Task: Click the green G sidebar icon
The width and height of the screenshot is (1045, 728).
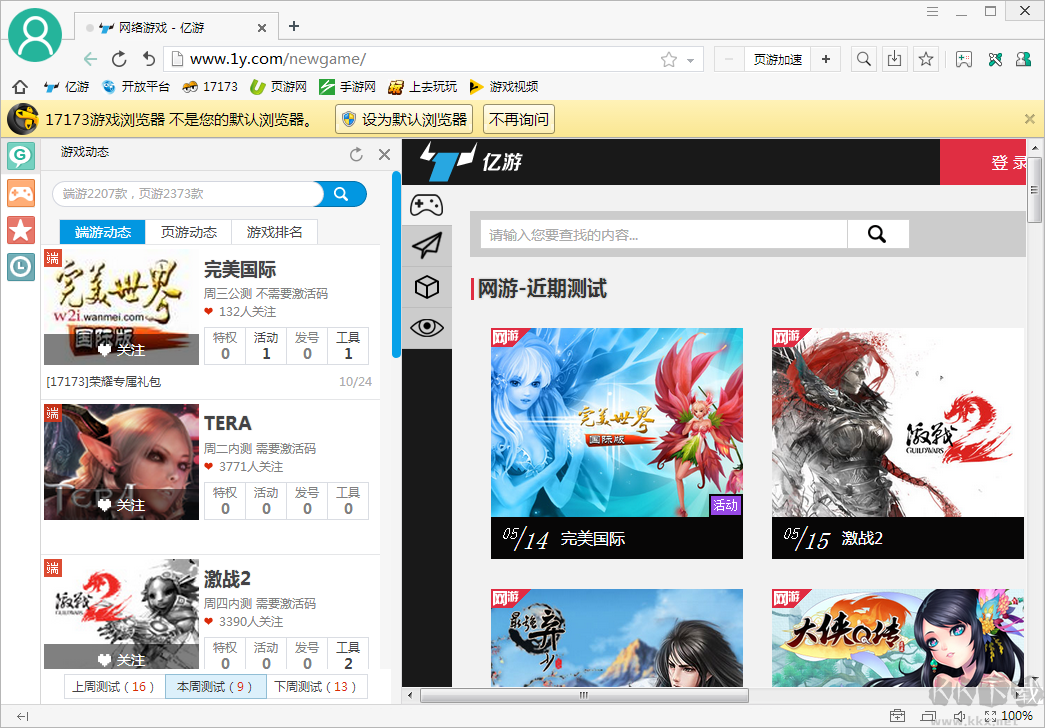Action: (x=21, y=156)
